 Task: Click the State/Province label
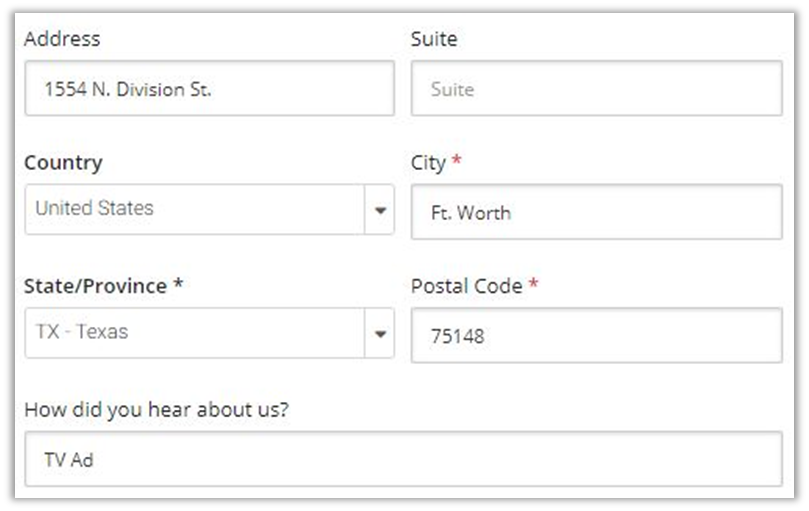(95, 286)
